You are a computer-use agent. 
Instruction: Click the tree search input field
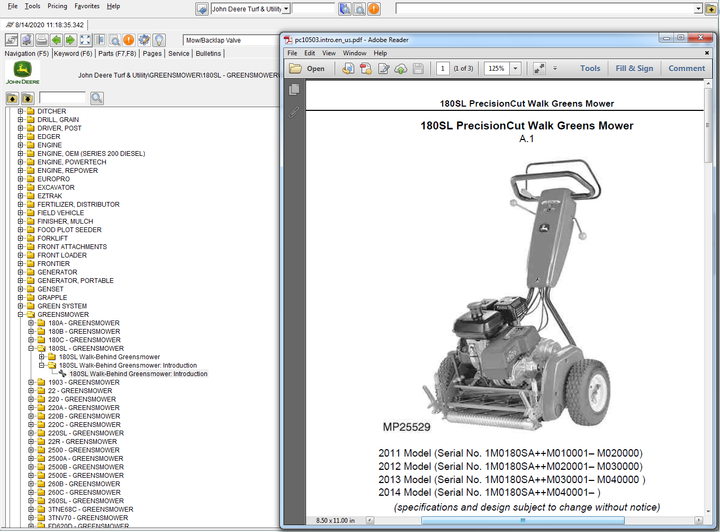pyautogui.click(x=62, y=98)
